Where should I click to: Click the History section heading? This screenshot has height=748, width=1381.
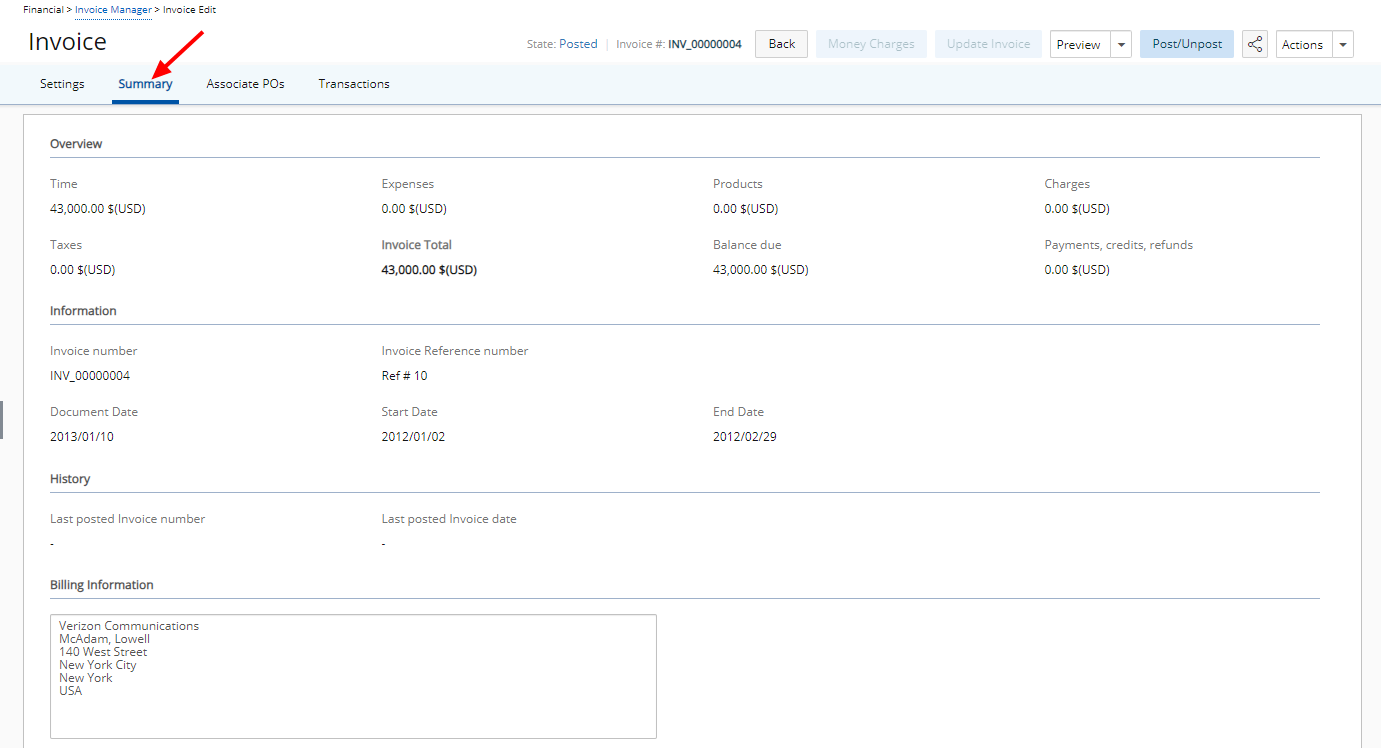click(70, 479)
